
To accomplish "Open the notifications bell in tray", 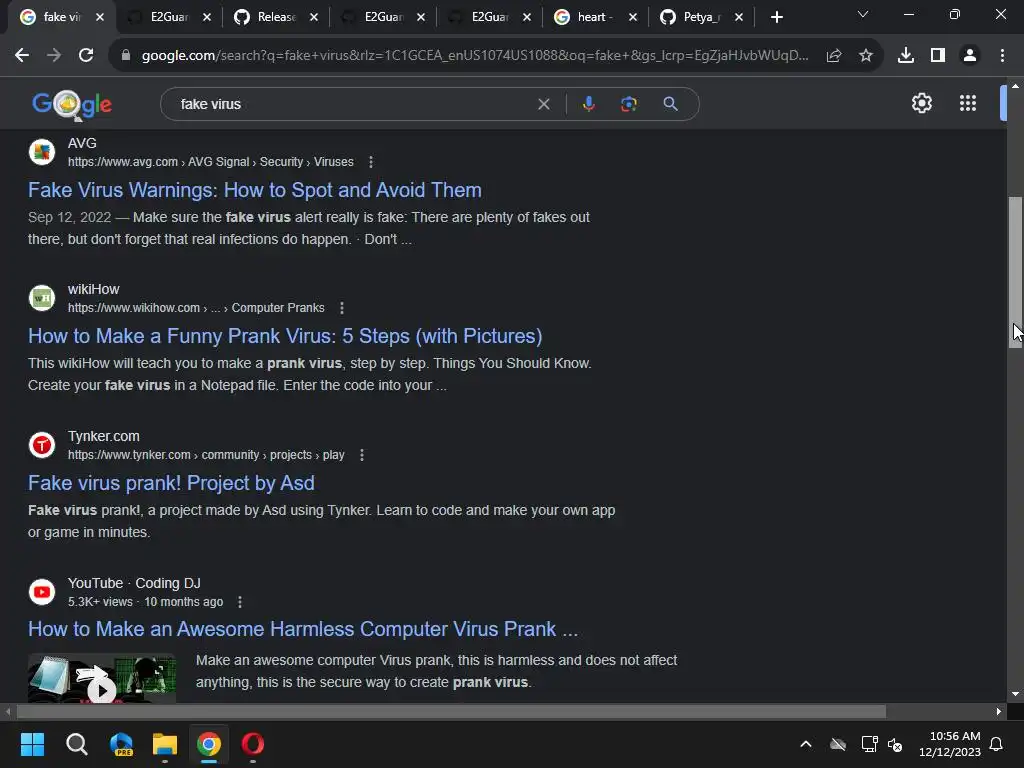I will coord(996,744).
